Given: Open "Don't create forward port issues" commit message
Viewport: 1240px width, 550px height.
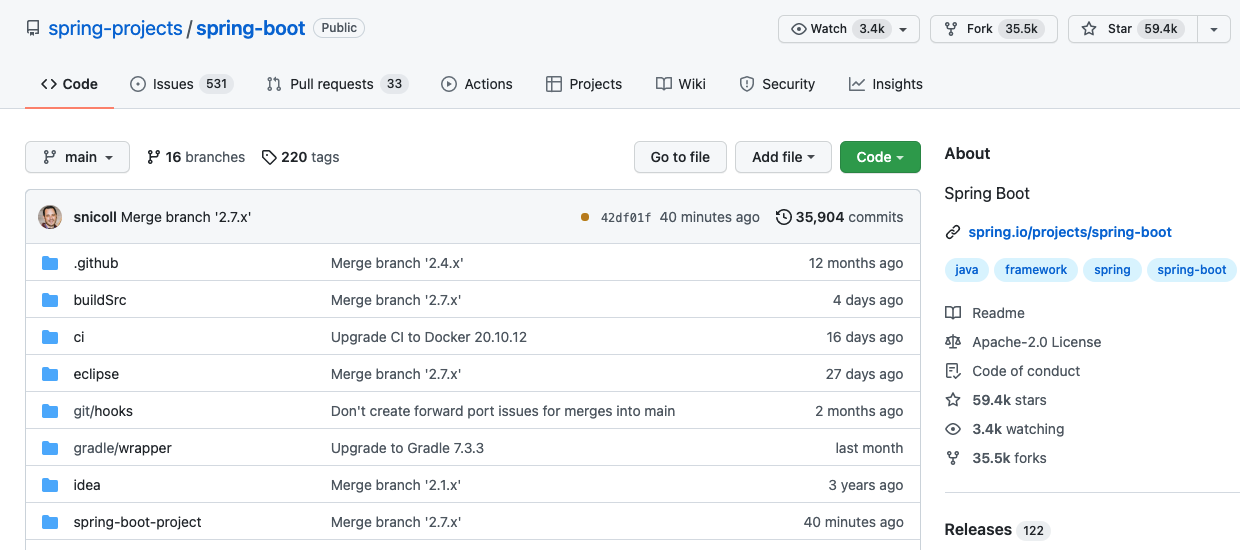Looking at the screenshot, I should (503, 411).
